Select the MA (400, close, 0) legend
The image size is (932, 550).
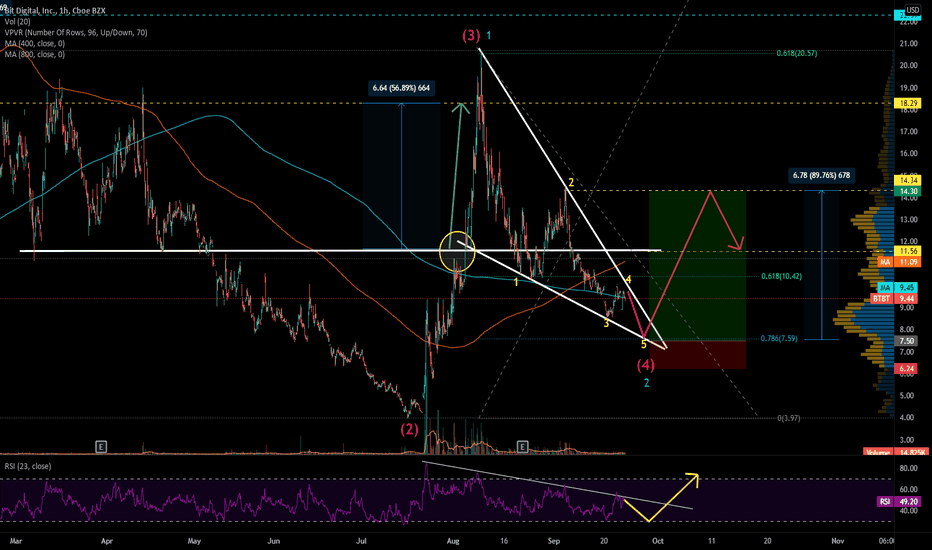pos(35,43)
